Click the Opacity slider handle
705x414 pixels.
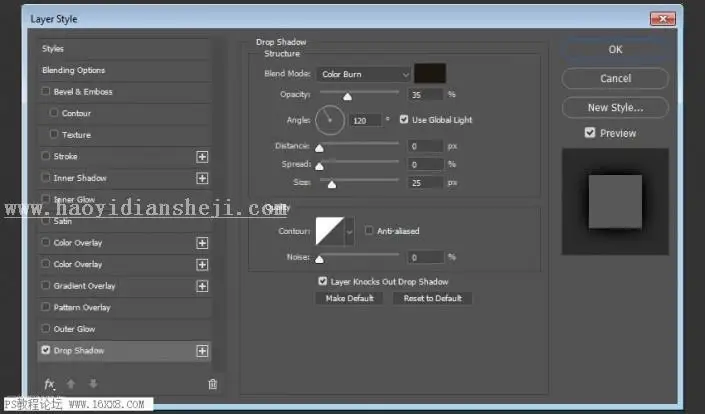point(348,97)
